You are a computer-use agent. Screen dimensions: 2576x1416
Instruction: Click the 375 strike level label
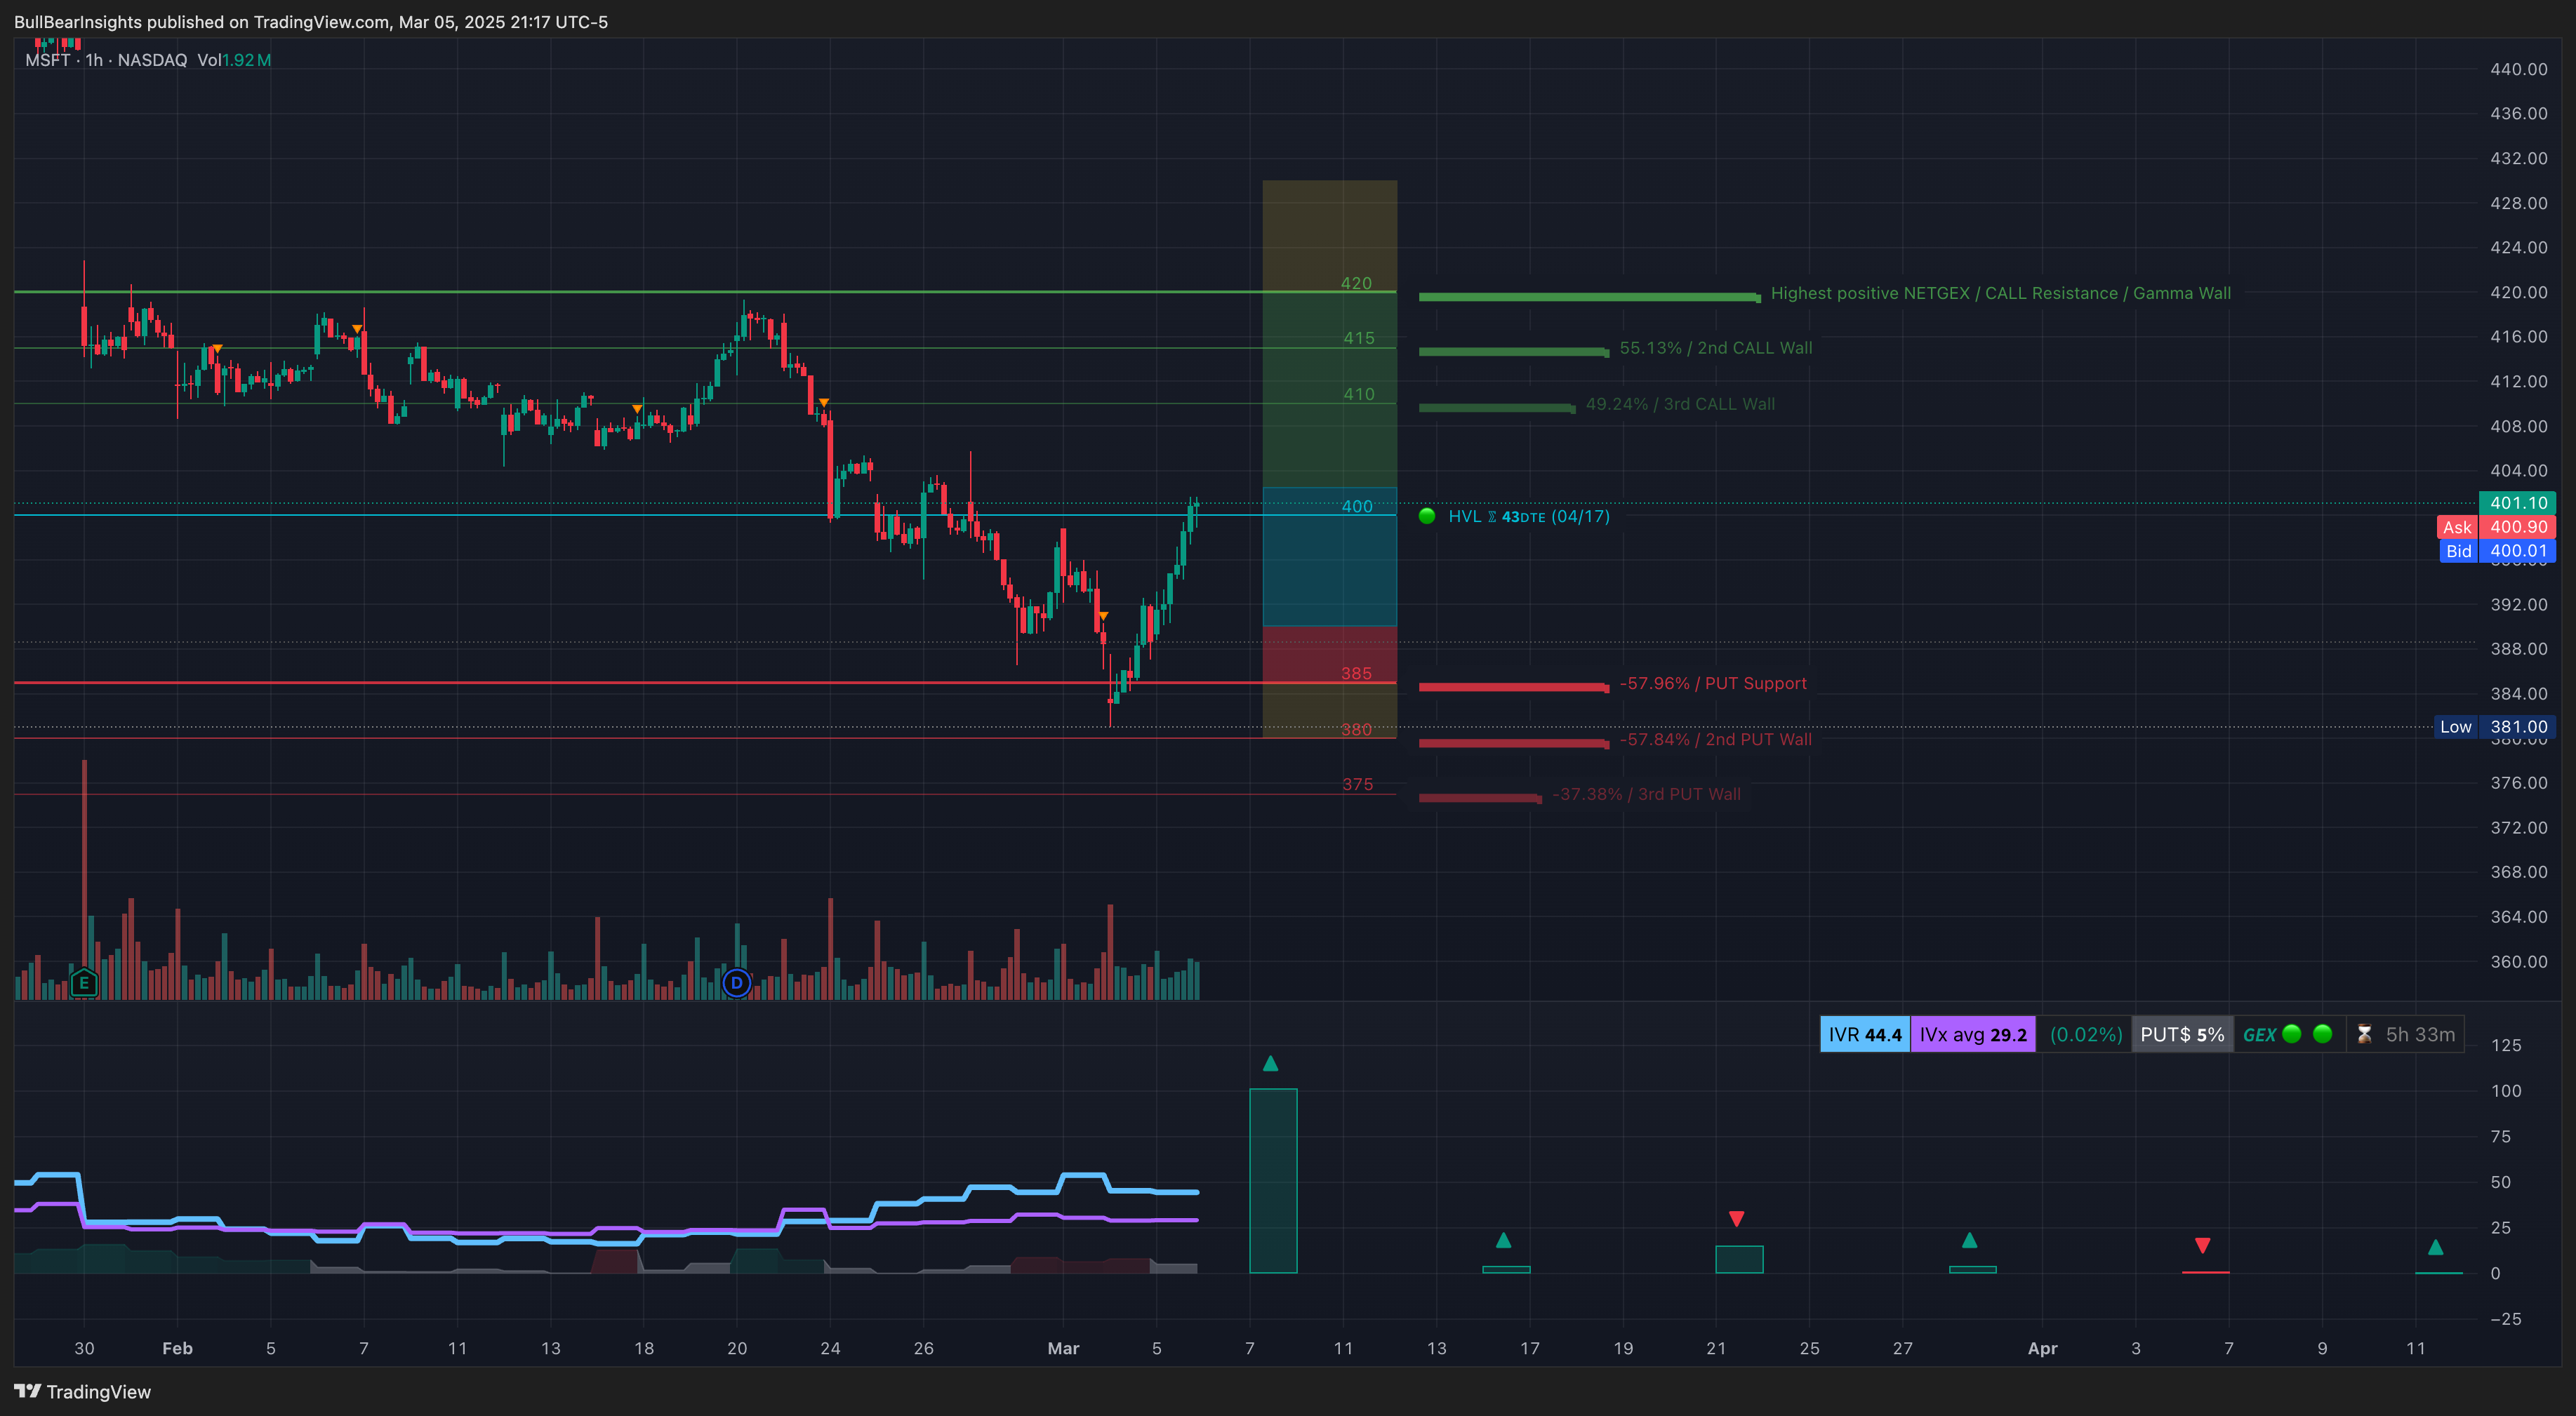tap(1357, 784)
